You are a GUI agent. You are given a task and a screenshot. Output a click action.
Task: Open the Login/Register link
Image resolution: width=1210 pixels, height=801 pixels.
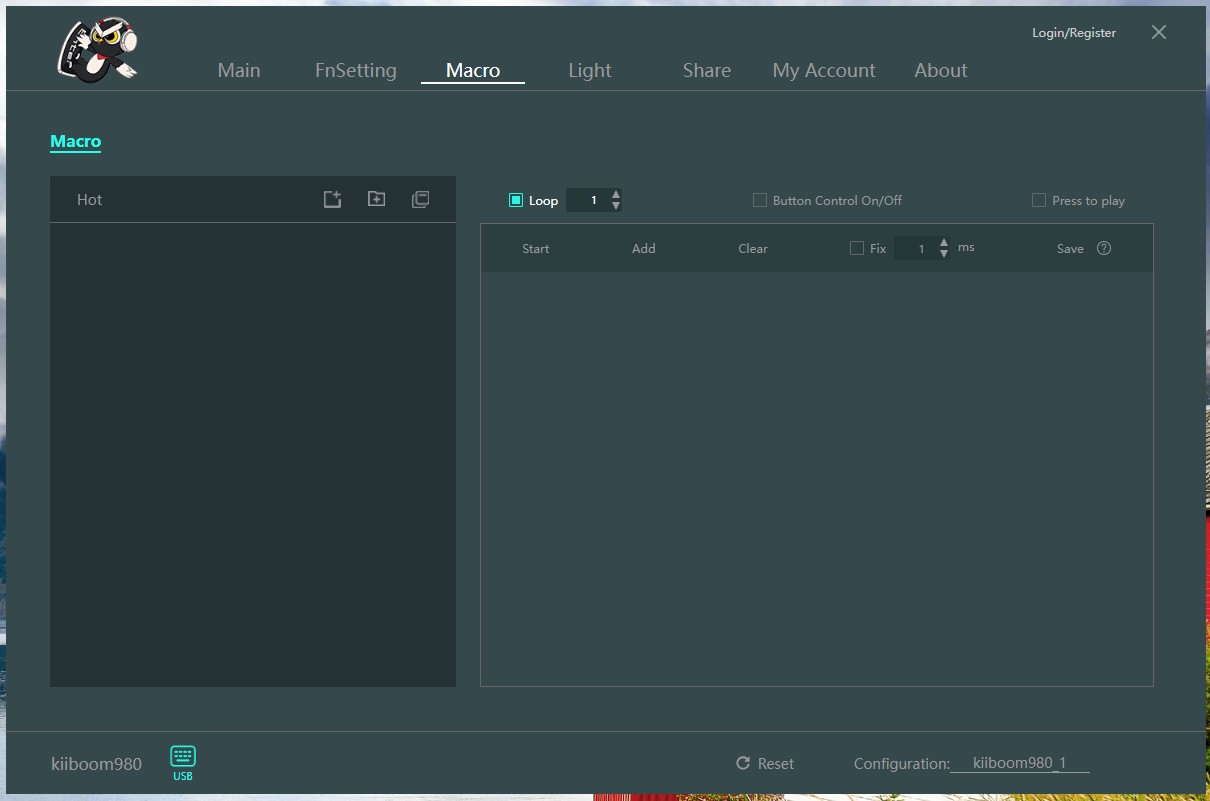point(1074,32)
